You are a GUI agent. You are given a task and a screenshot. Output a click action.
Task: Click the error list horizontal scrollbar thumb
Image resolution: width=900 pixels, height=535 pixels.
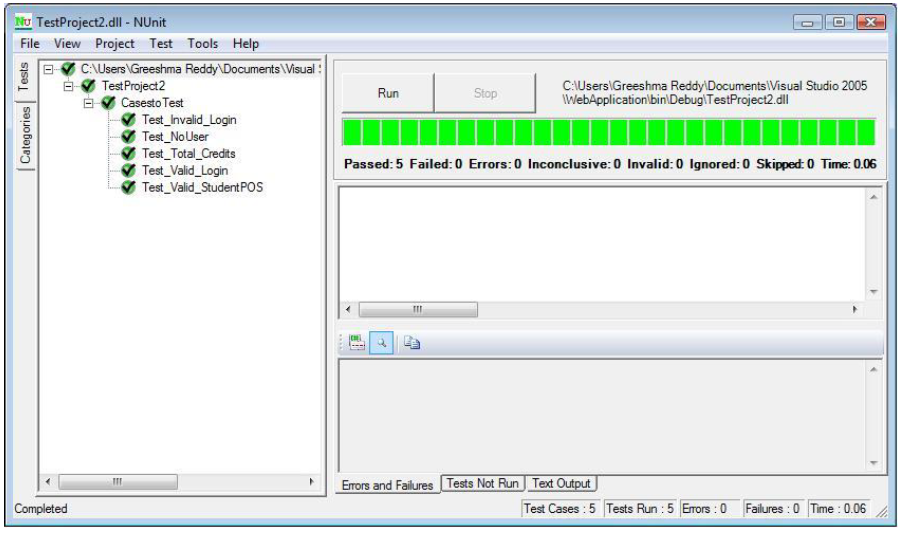coord(418,309)
